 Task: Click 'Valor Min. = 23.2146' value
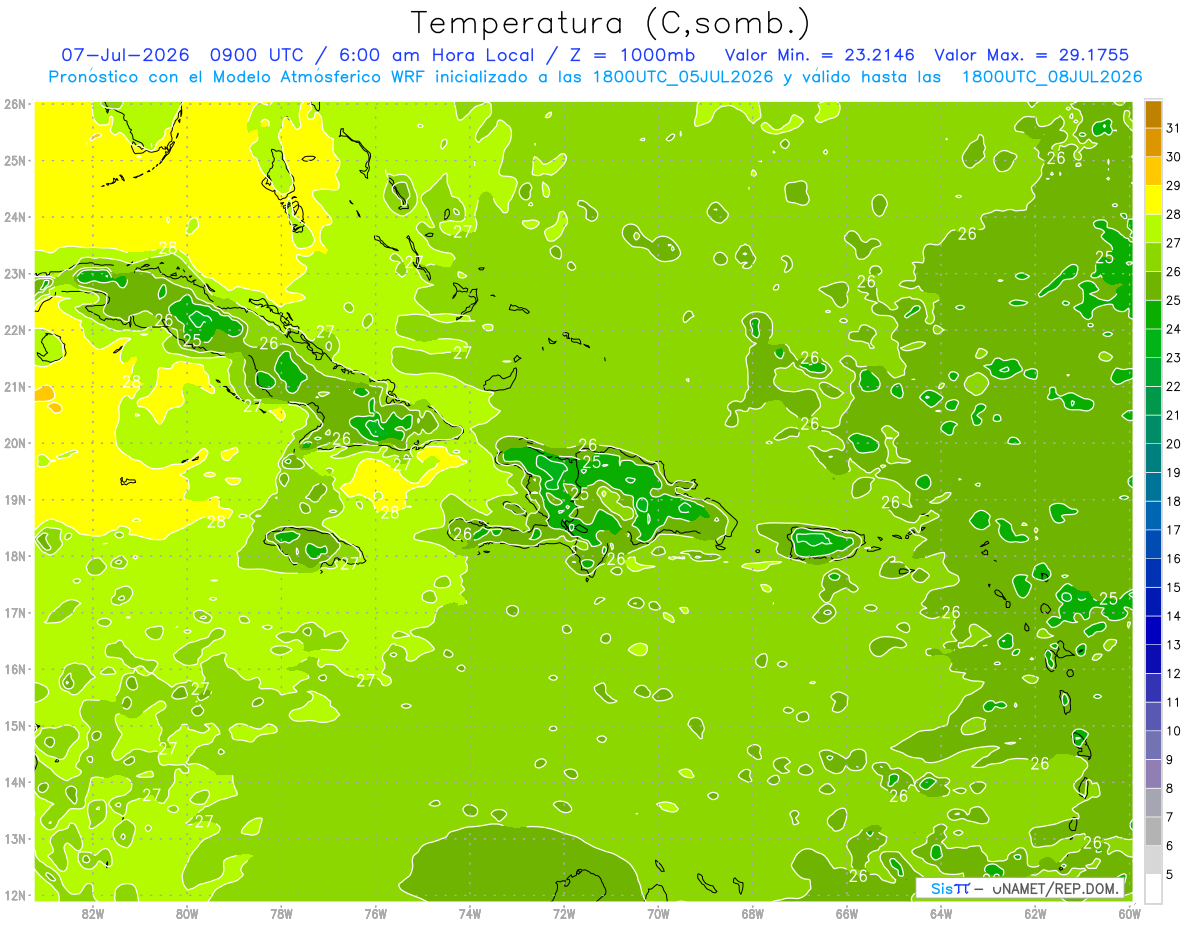(818, 55)
